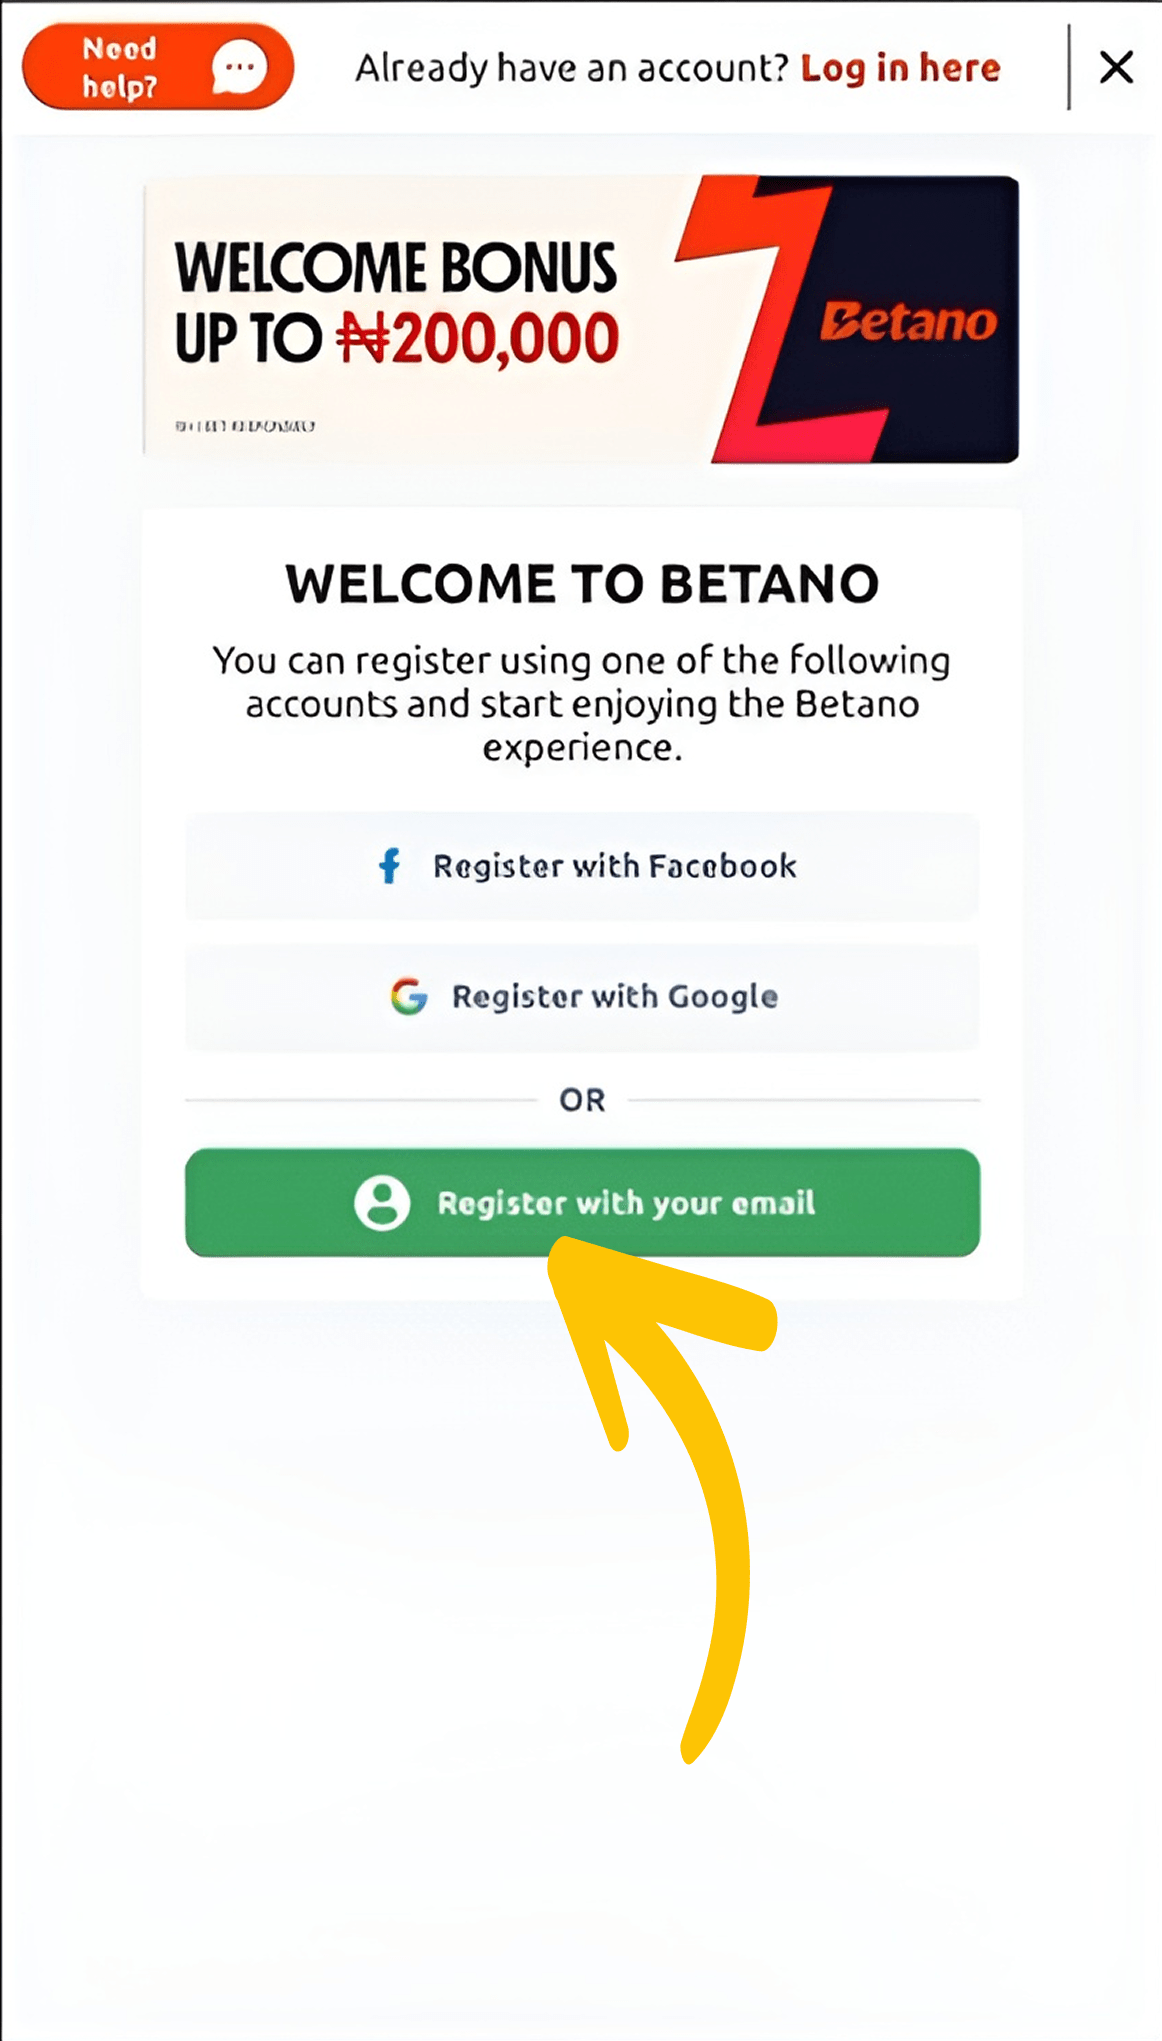Click the OR divider text

[582, 1098]
